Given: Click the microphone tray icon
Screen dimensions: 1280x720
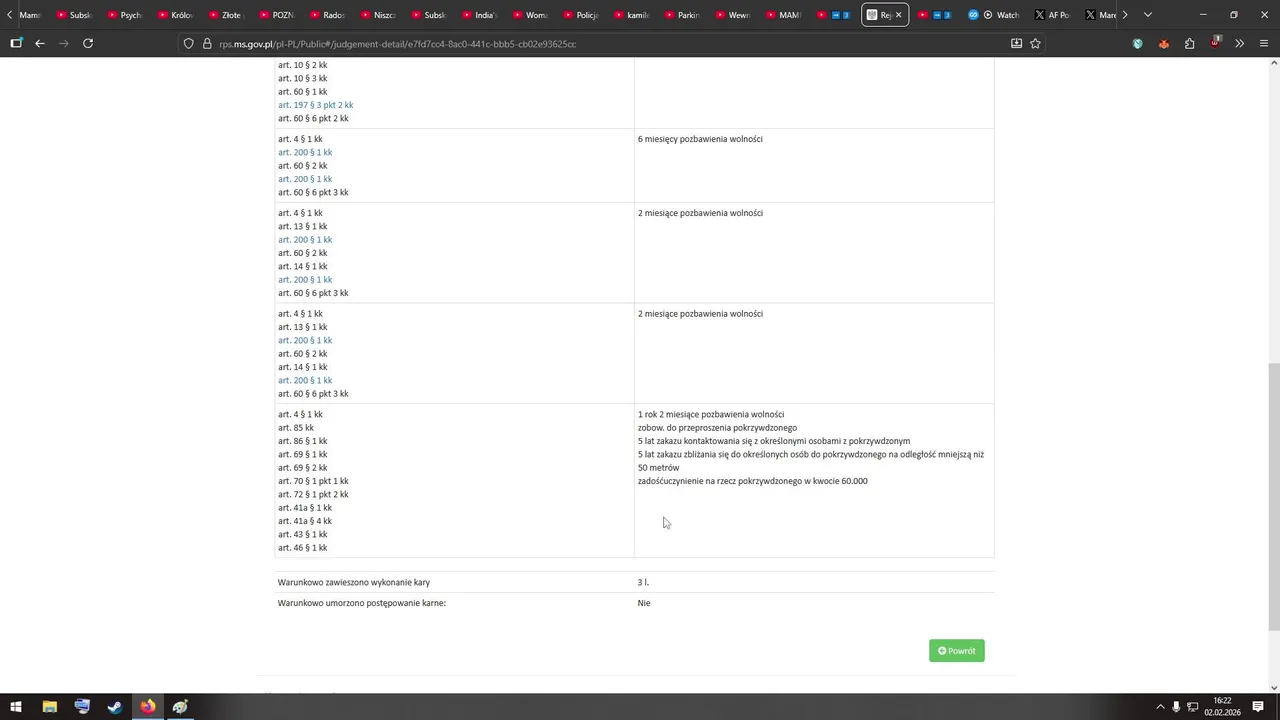Looking at the screenshot, I should pos(1176,707).
